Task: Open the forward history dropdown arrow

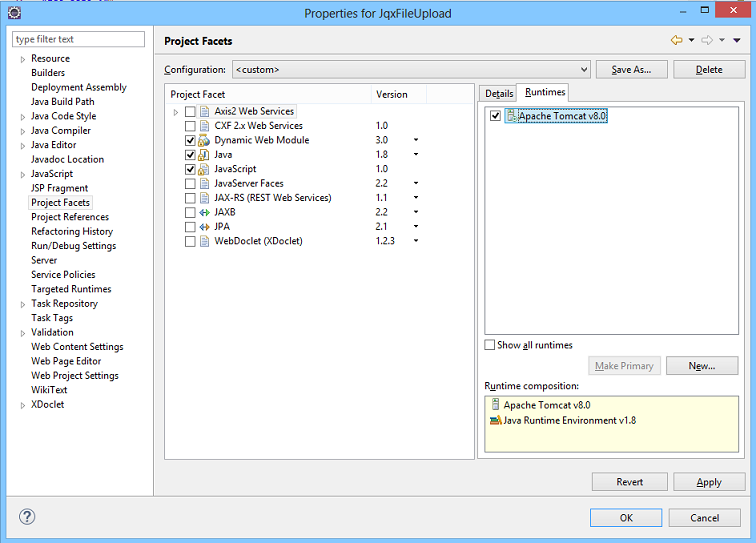Action: [722, 41]
